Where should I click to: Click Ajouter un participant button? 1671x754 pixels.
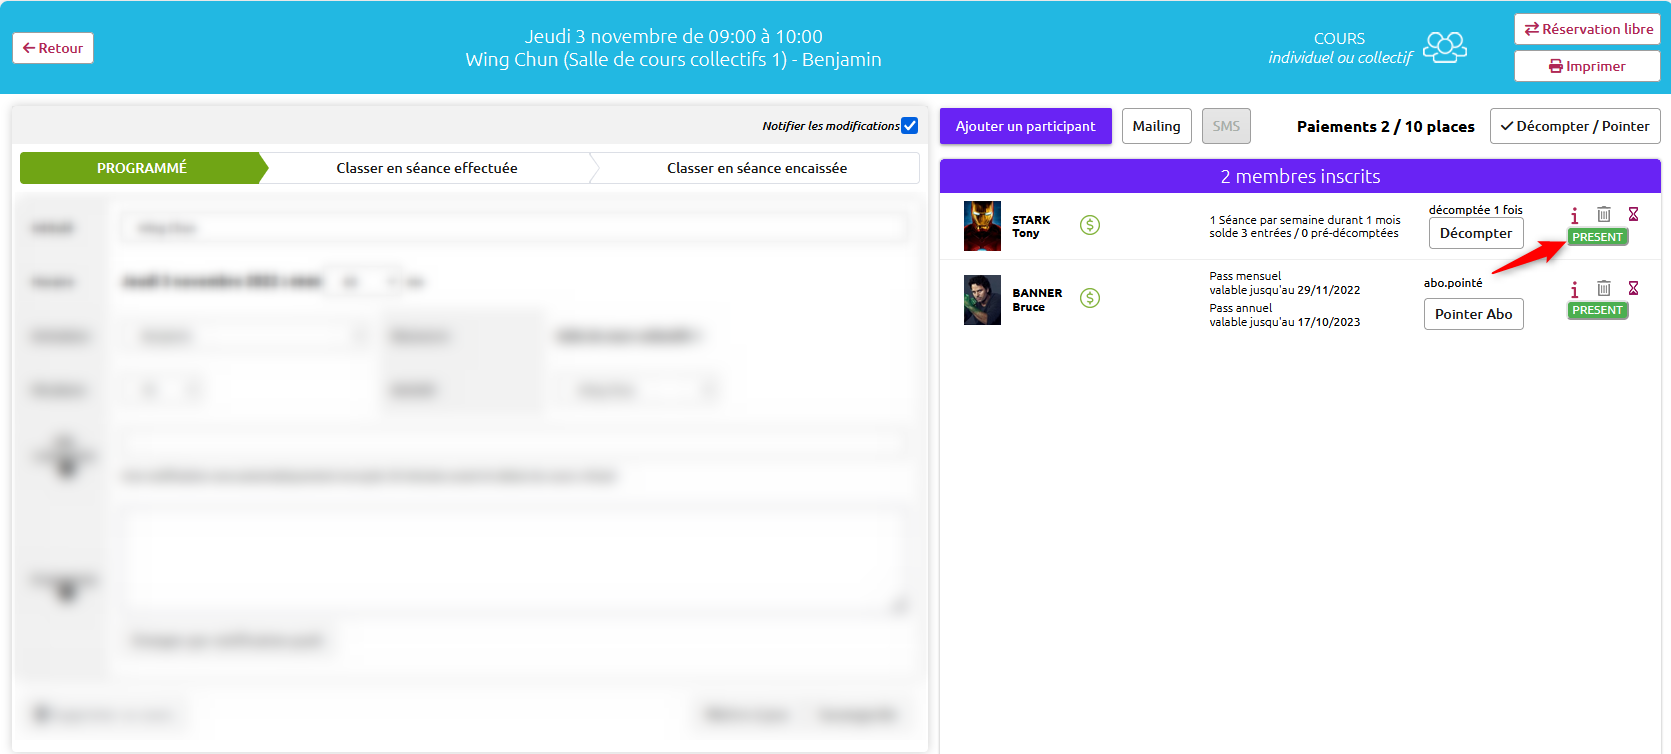[x=1025, y=126]
